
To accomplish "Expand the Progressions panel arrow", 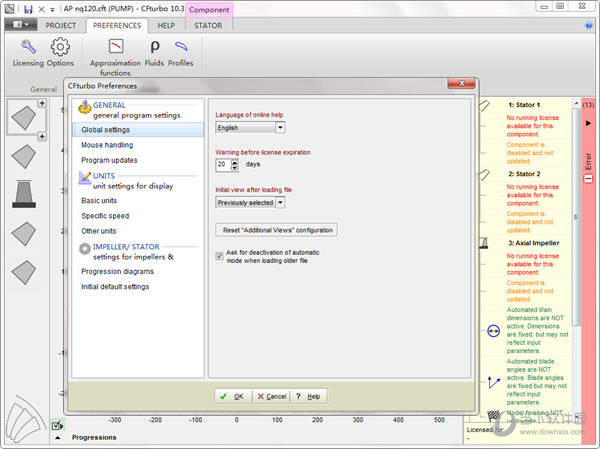I will tap(57, 438).
